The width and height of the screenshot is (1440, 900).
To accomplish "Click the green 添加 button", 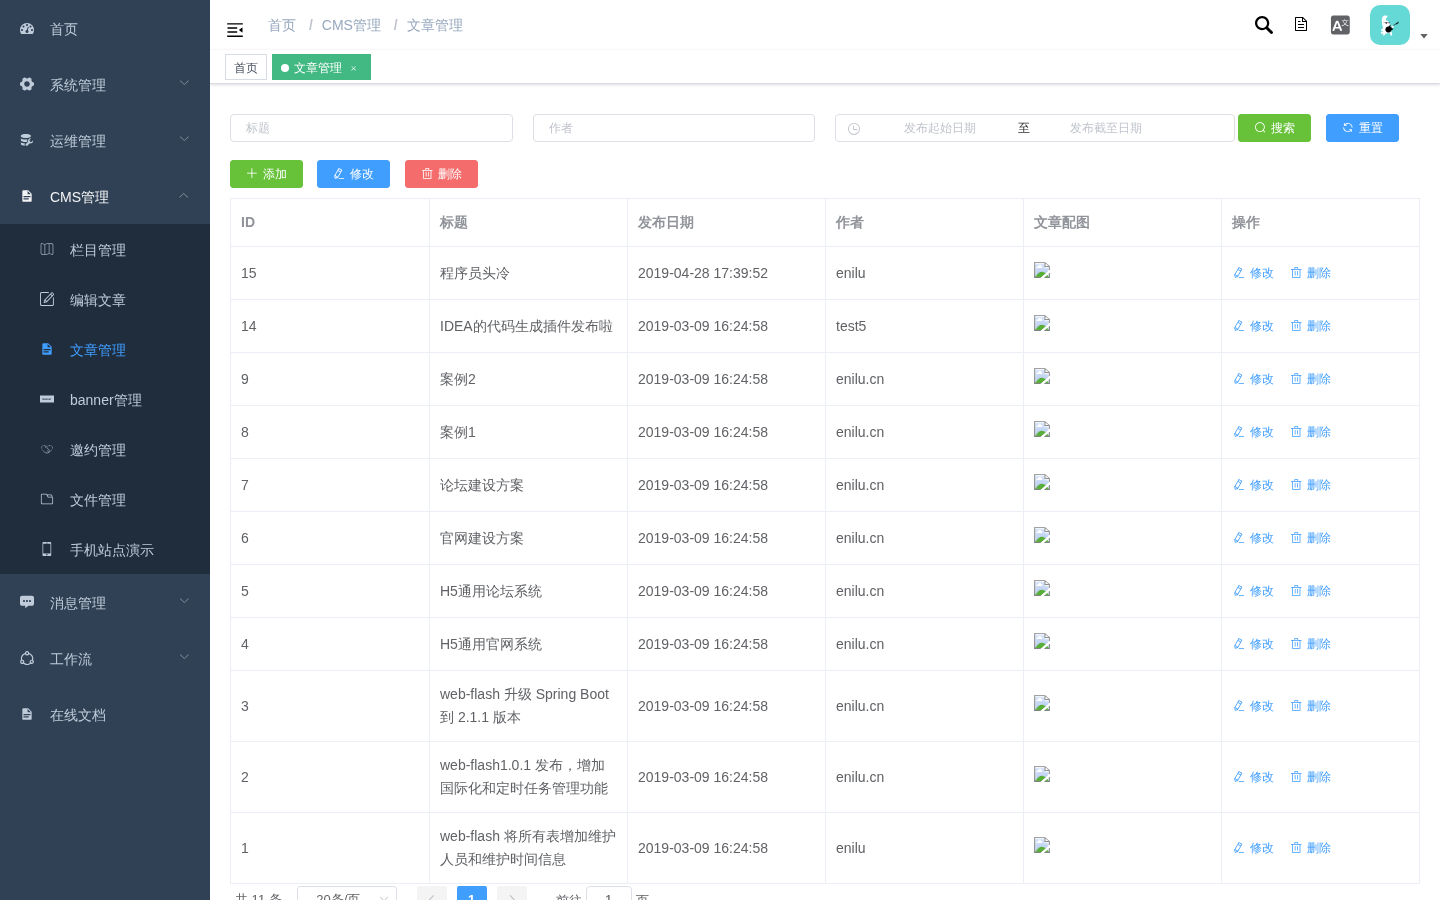I will pos(266,174).
